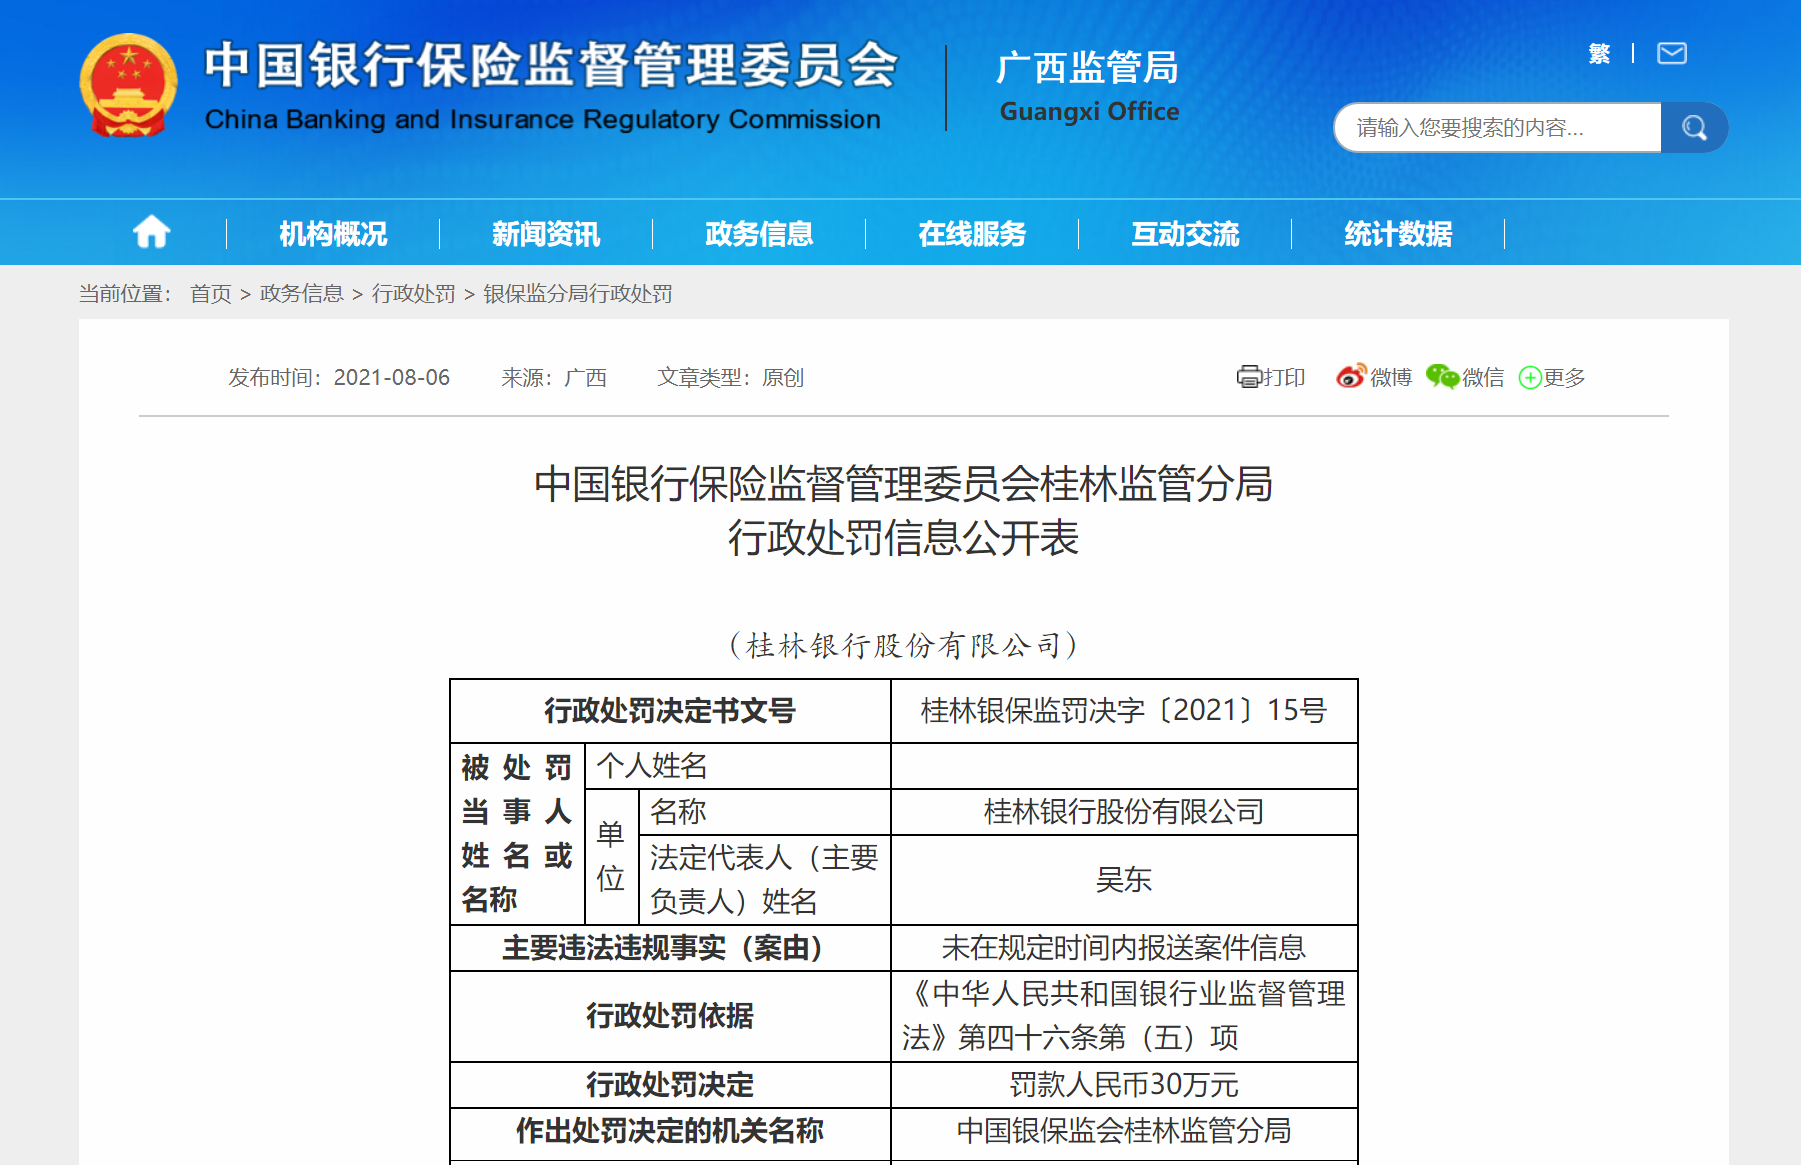Click the 行政处罚决定 header cell
The image size is (1801, 1165).
pyautogui.click(x=670, y=1084)
